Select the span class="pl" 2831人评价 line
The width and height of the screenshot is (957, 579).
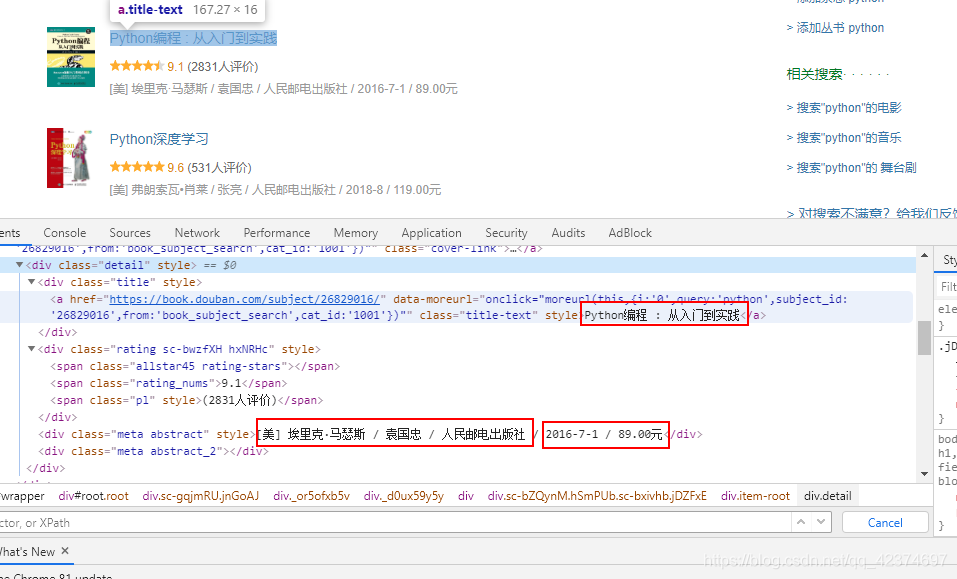pos(186,400)
